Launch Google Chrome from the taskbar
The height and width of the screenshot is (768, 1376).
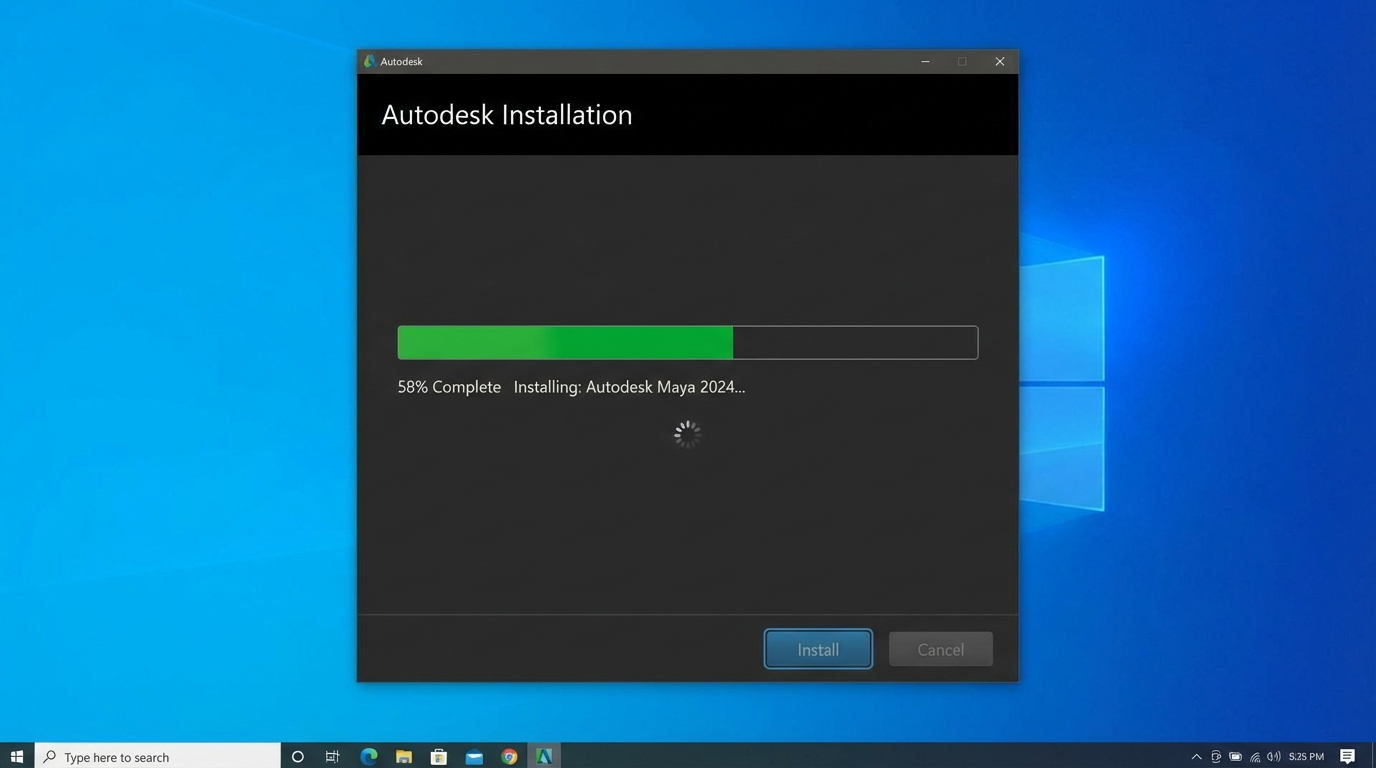tap(509, 756)
